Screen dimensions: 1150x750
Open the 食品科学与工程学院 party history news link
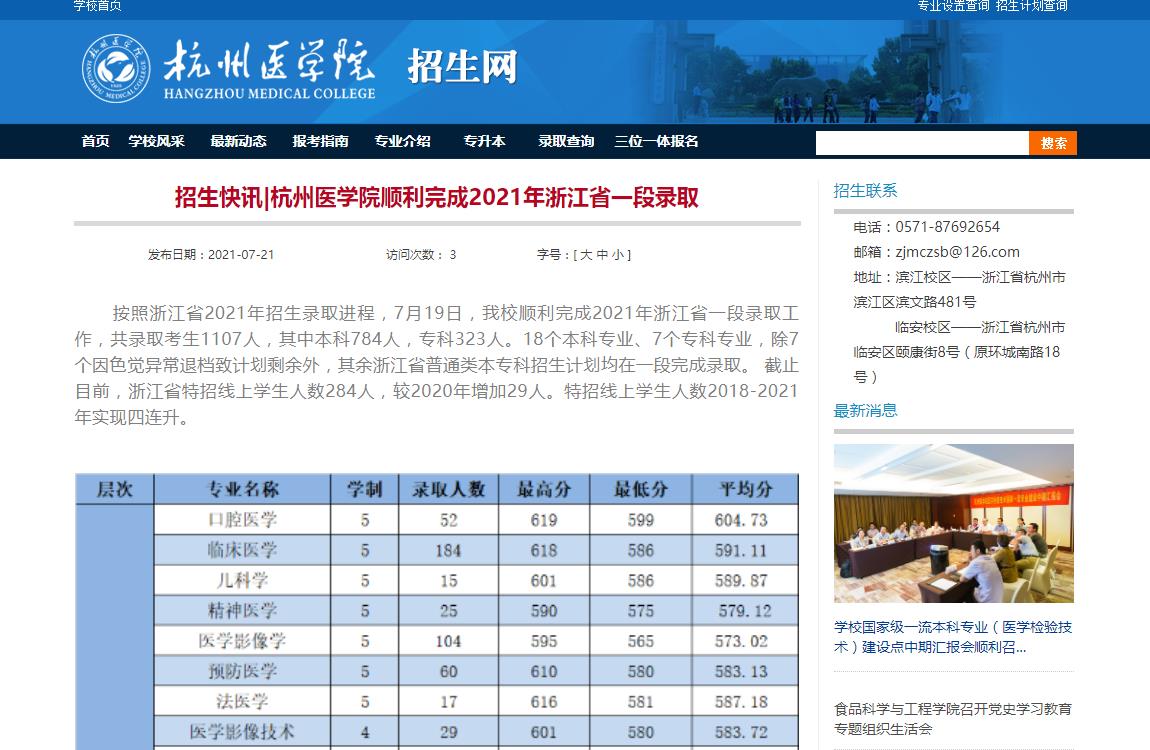[x=953, y=718]
